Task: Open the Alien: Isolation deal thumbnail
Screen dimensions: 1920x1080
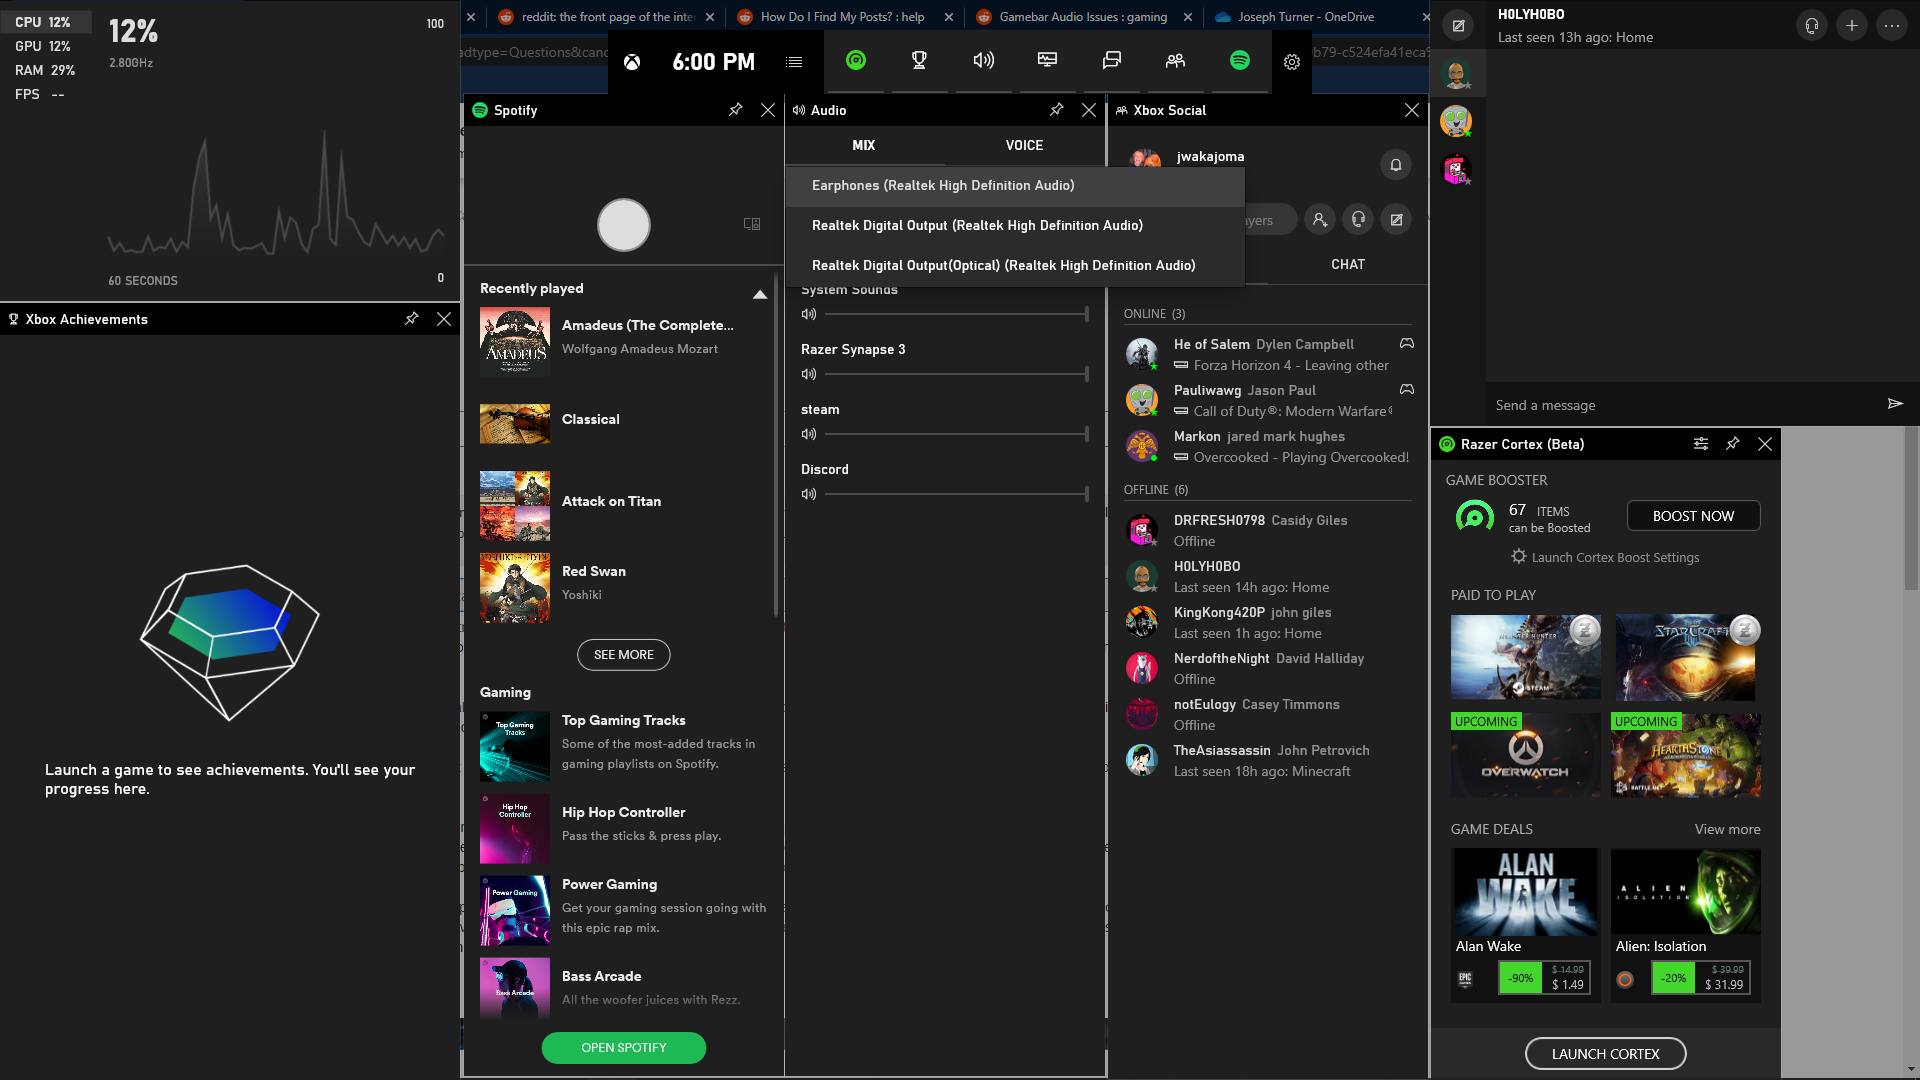Action: [x=1685, y=893]
